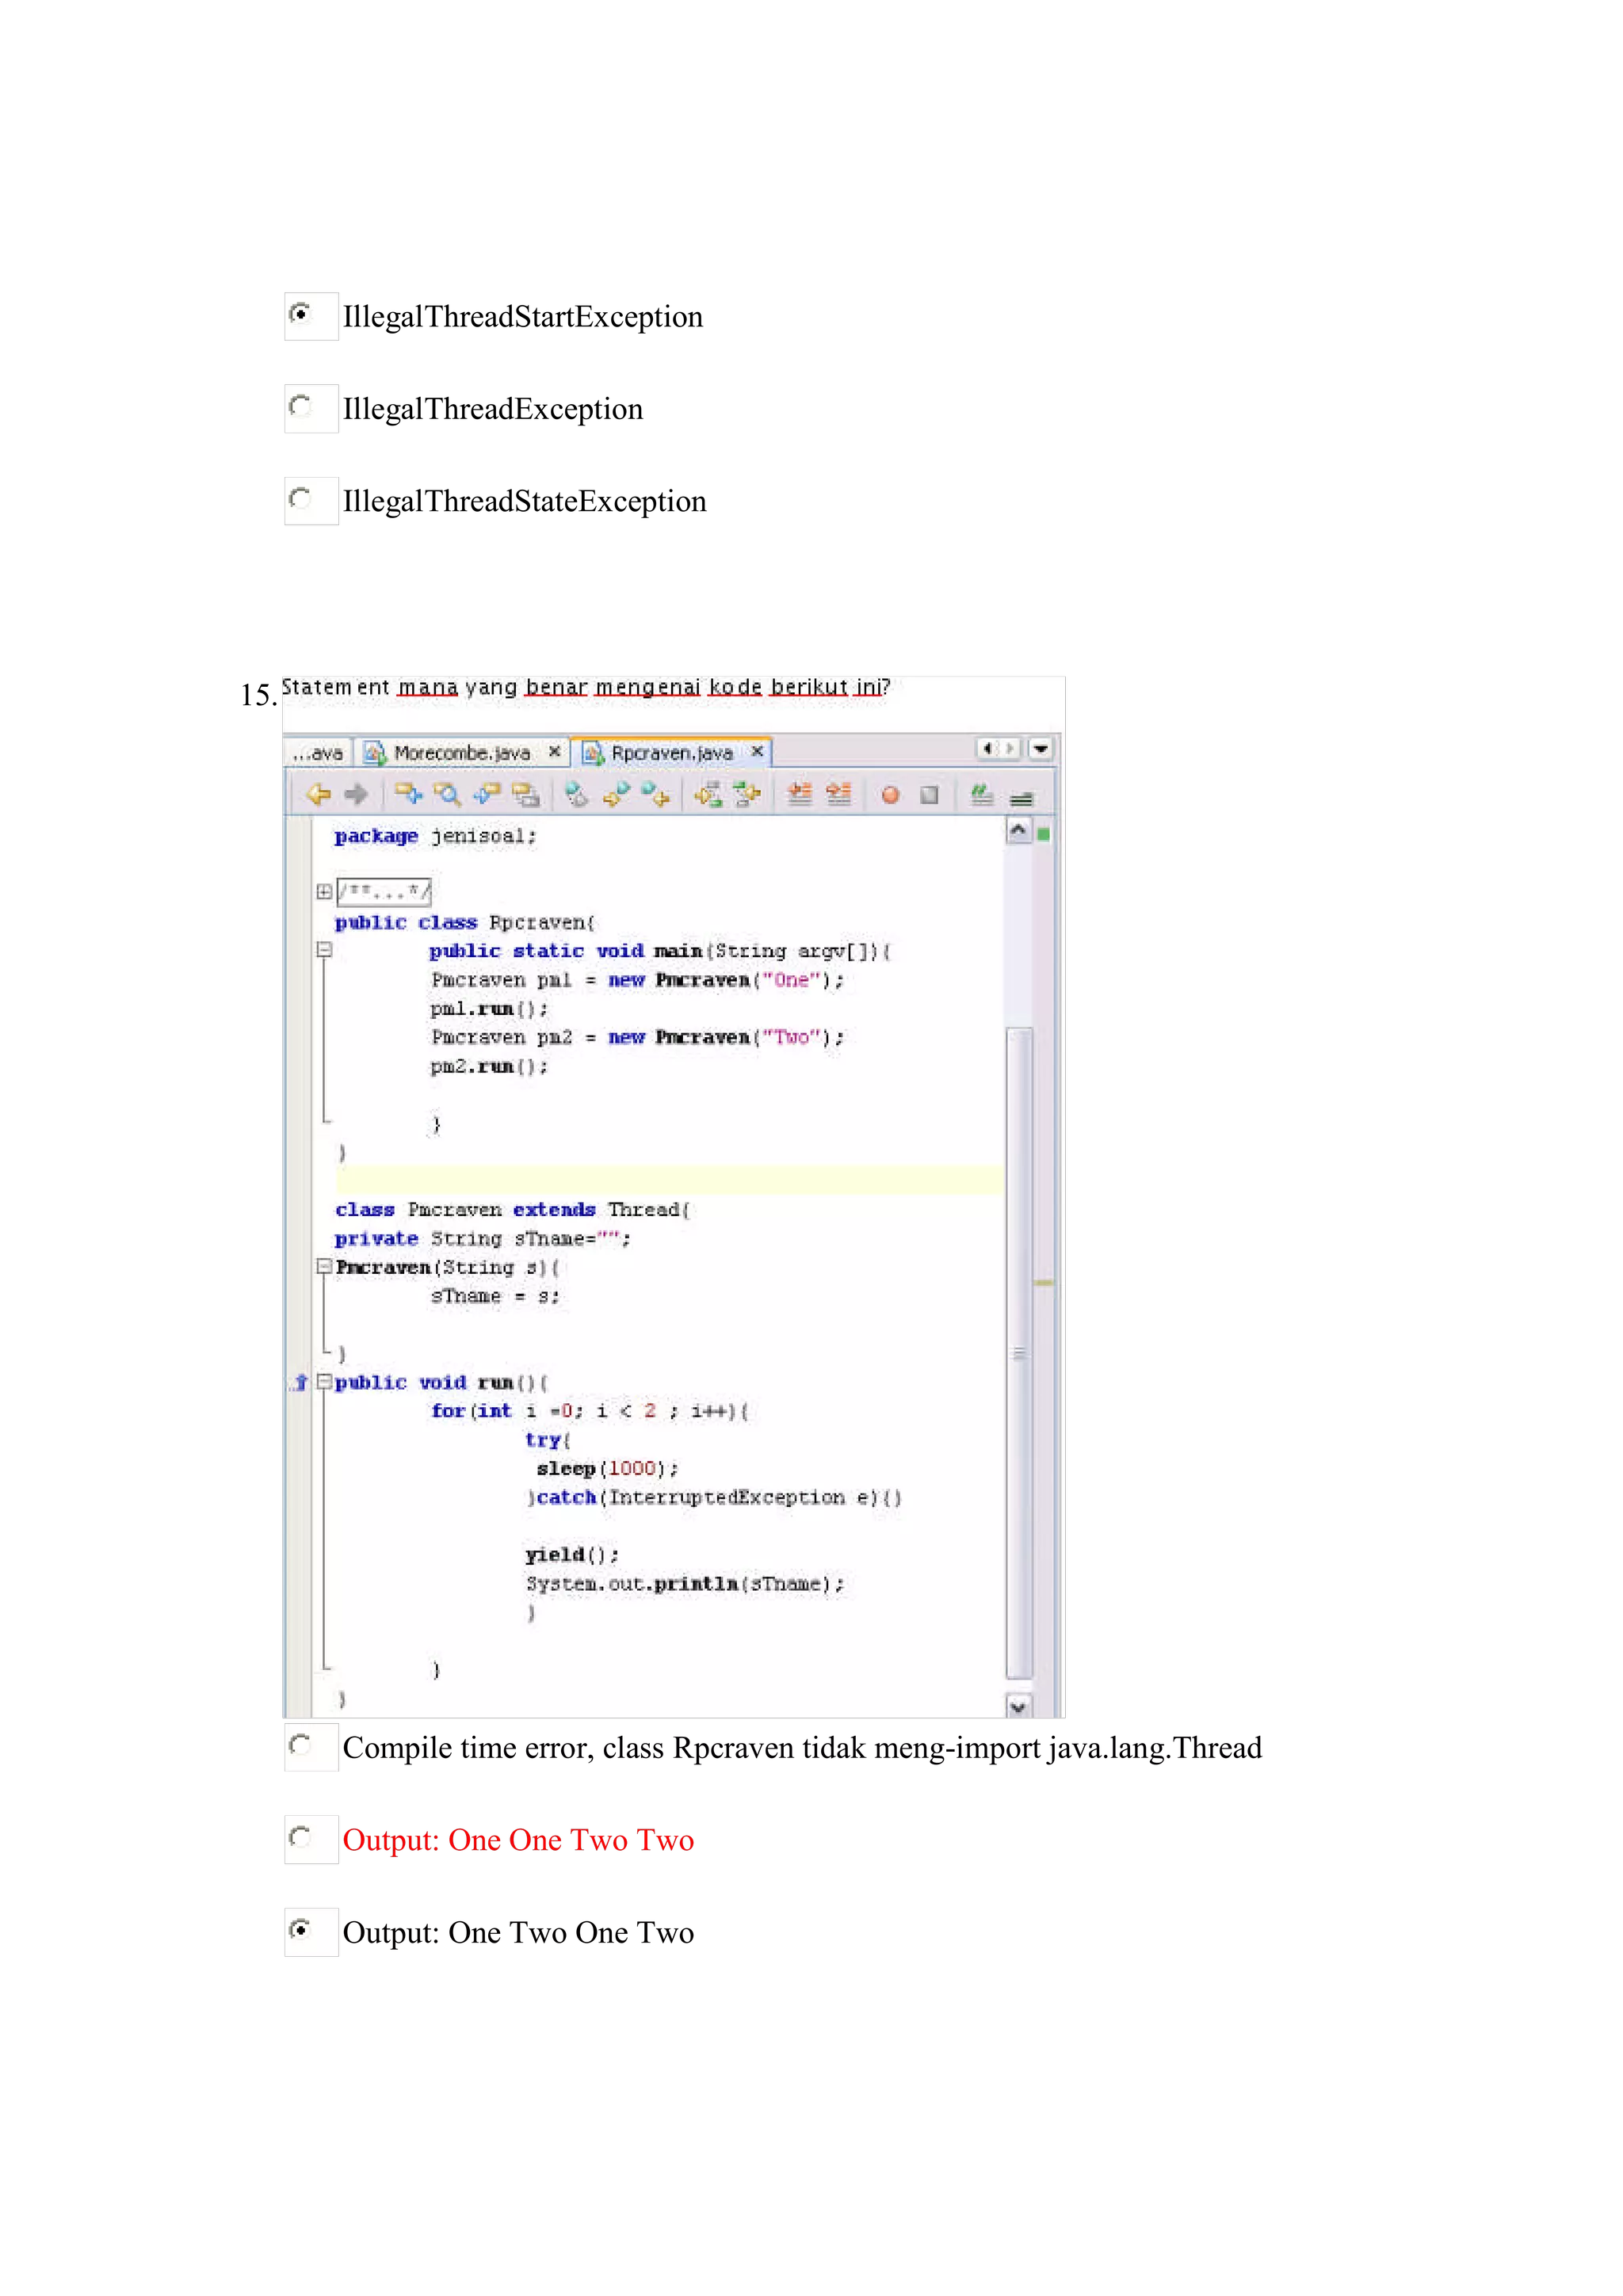Select the IllegalThreadStartException radio button
Screen dimensions: 1623x2296
[299, 314]
